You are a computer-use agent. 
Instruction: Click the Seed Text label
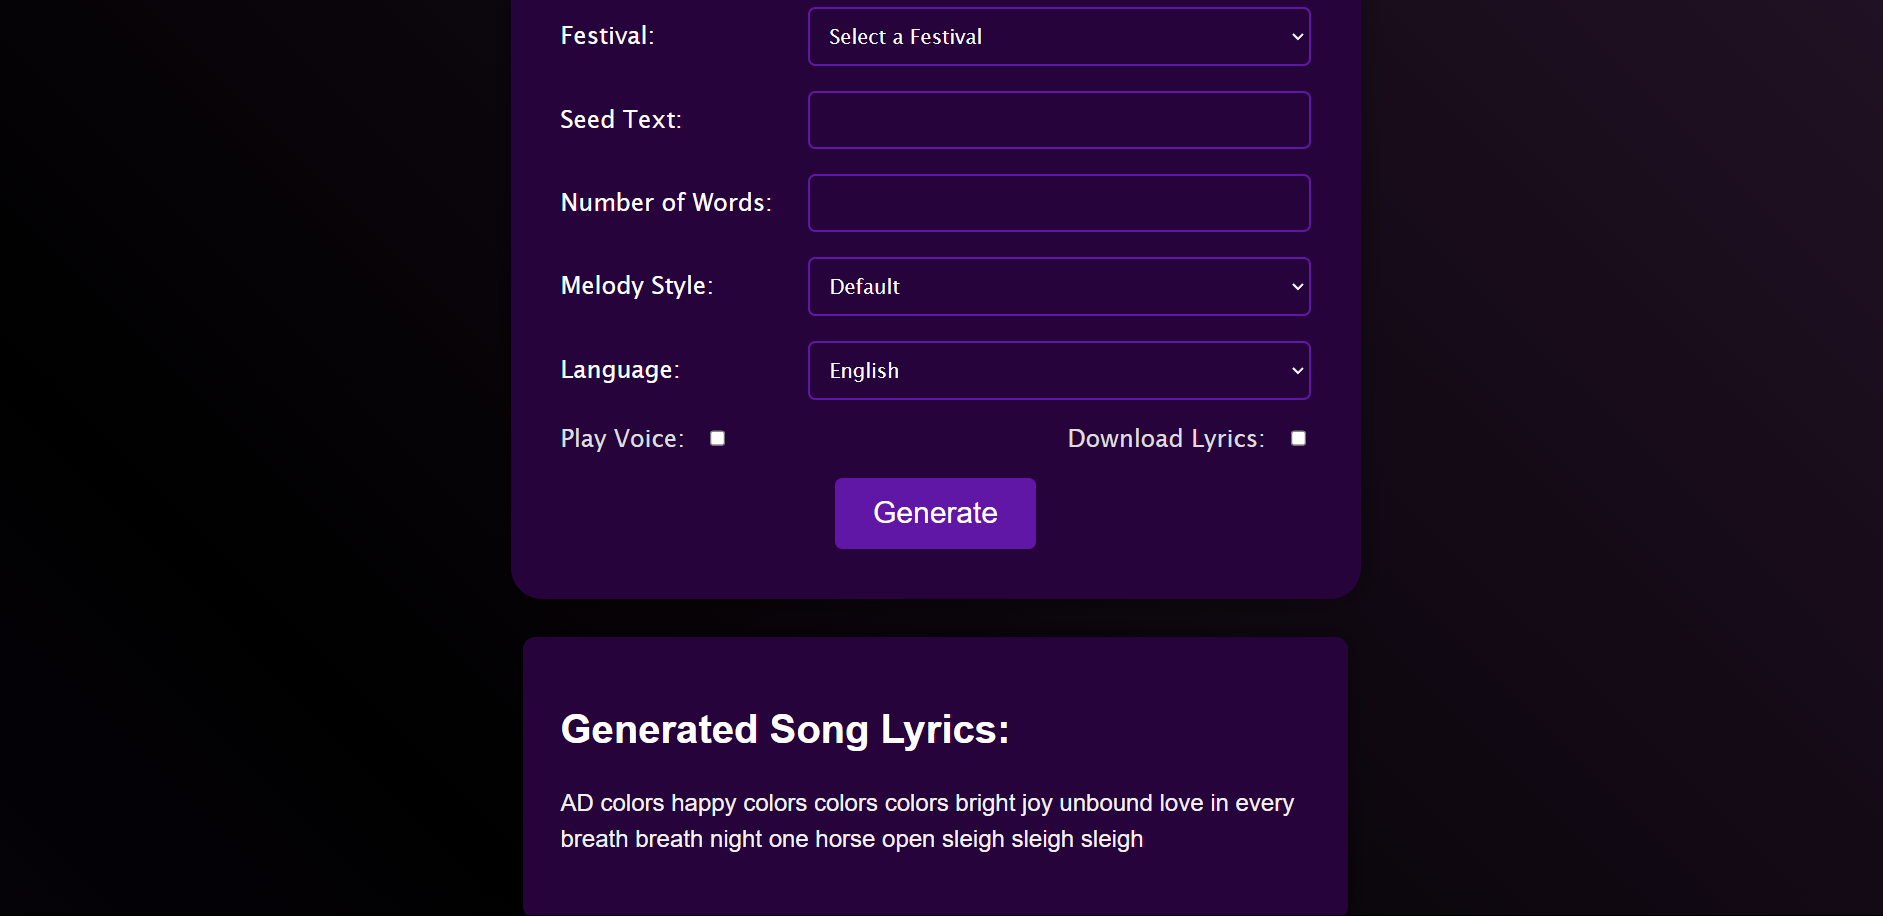(x=620, y=120)
